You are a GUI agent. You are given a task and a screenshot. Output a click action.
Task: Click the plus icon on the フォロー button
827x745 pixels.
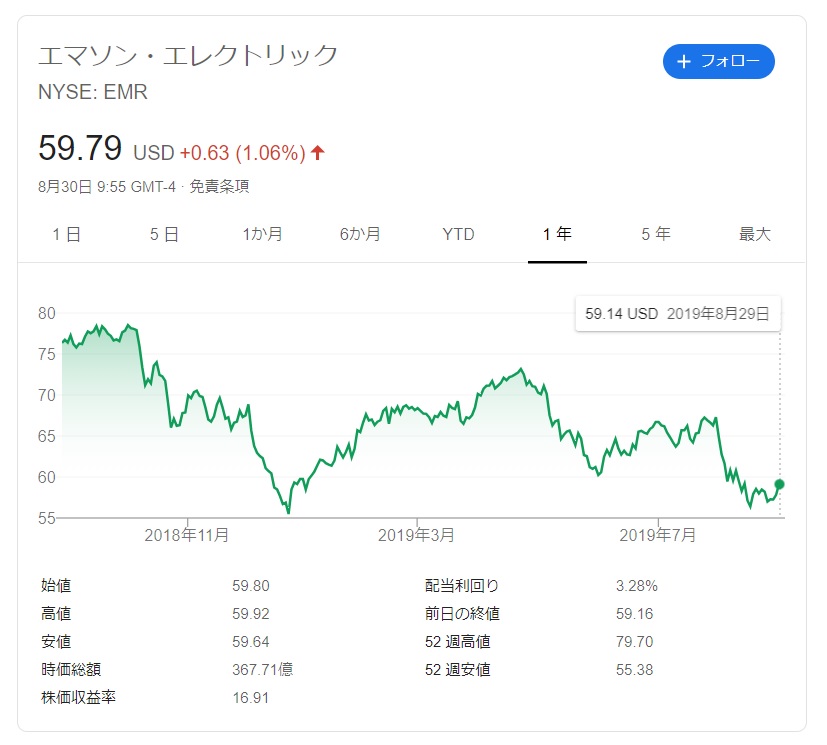tap(684, 62)
